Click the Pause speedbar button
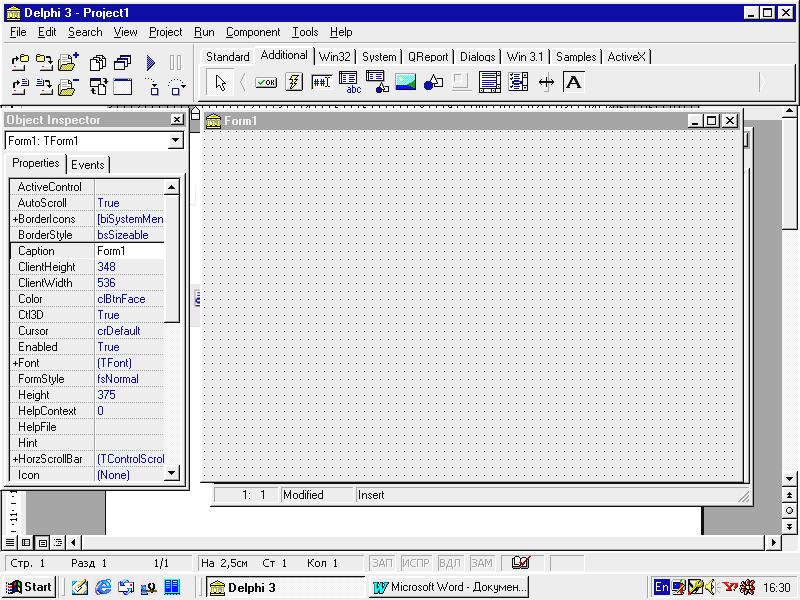800x600 pixels. (176, 63)
